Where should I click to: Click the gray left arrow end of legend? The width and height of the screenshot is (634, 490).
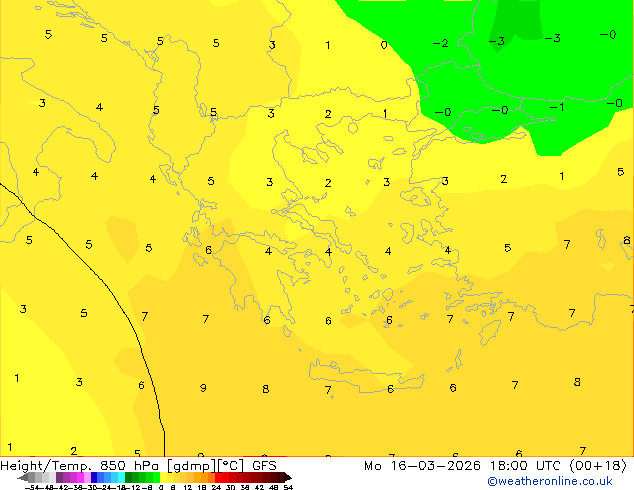(x=23, y=477)
